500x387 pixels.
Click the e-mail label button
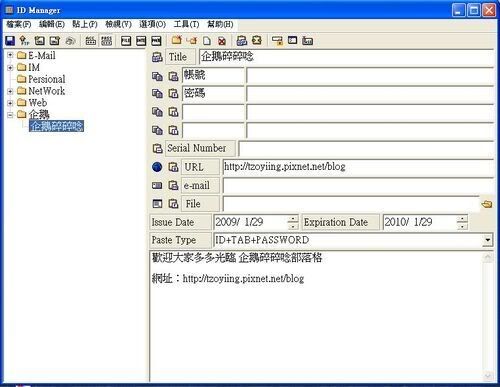coord(200,185)
